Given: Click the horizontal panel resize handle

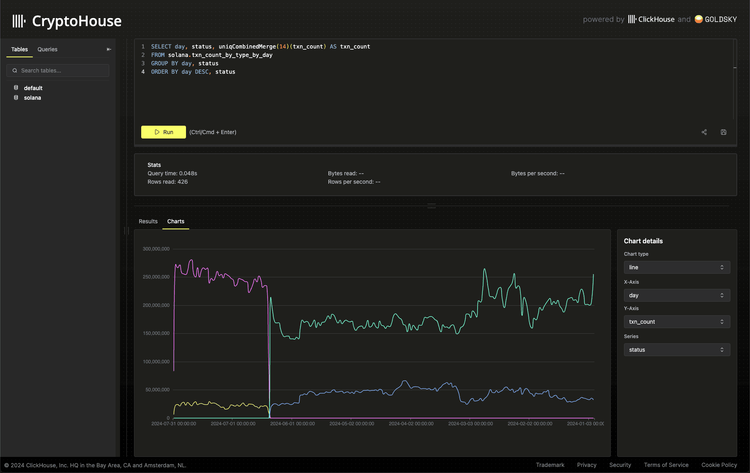Looking at the screenshot, I should click(x=432, y=206).
